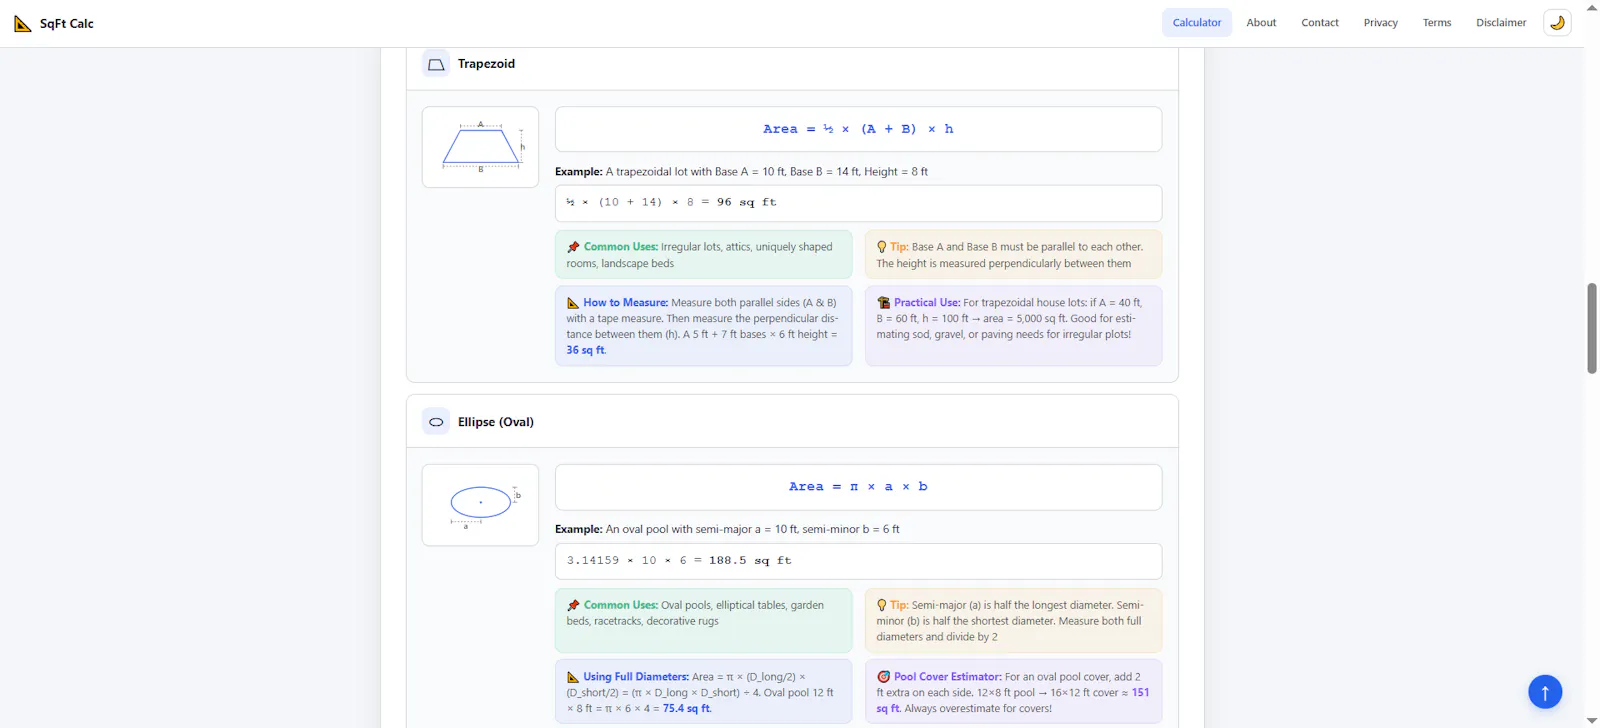Click the Trapezoid section header icon
The width and height of the screenshot is (1600, 728).
click(x=436, y=64)
